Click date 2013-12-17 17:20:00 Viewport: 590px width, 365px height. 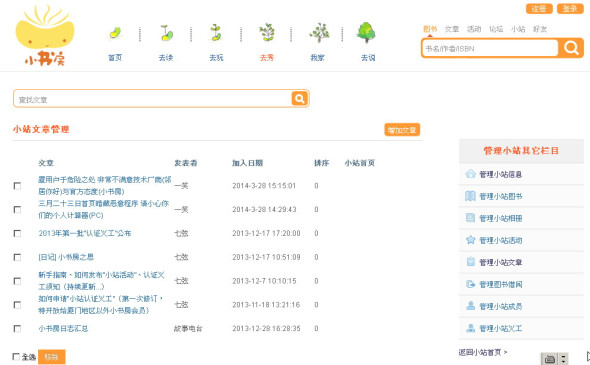(x=266, y=233)
